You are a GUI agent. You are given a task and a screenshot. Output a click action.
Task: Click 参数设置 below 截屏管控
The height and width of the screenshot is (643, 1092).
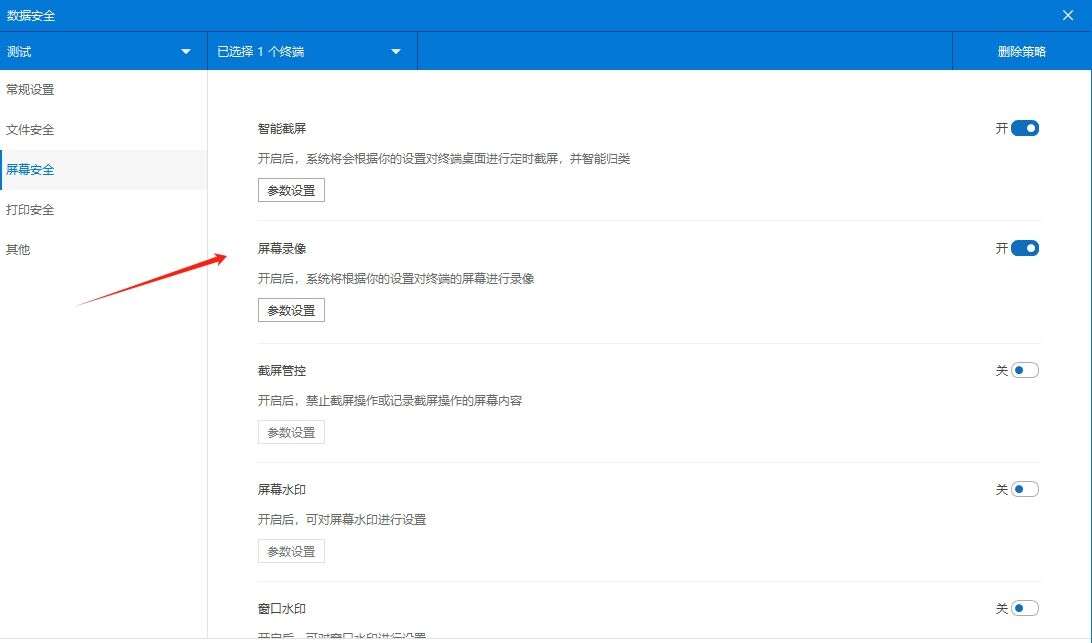click(x=291, y=431)
